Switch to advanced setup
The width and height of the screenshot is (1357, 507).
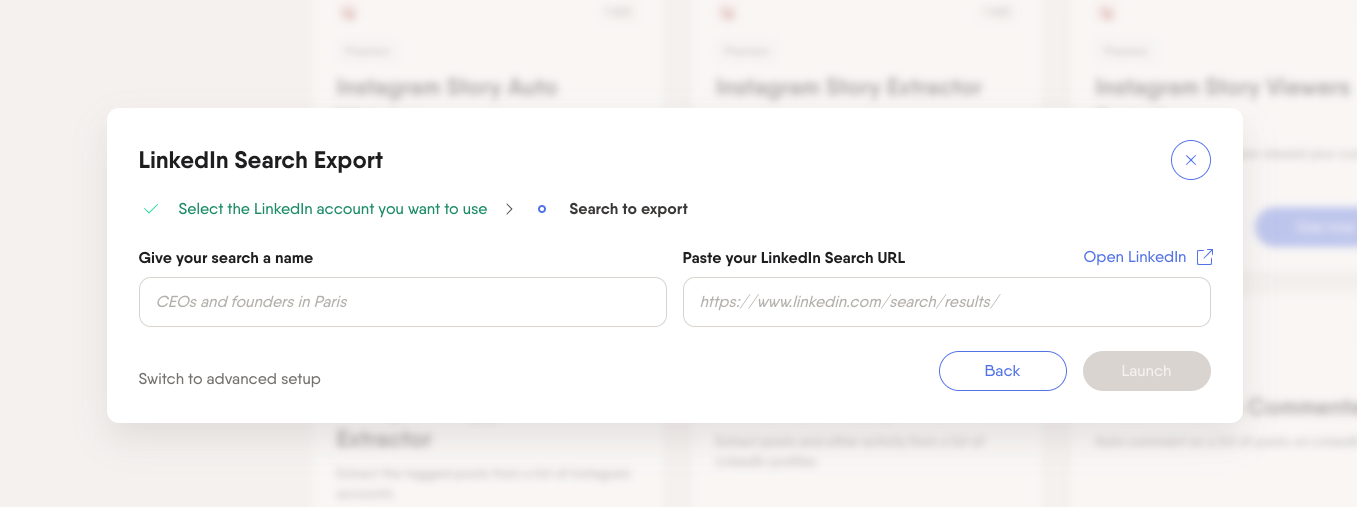point(230,379)
